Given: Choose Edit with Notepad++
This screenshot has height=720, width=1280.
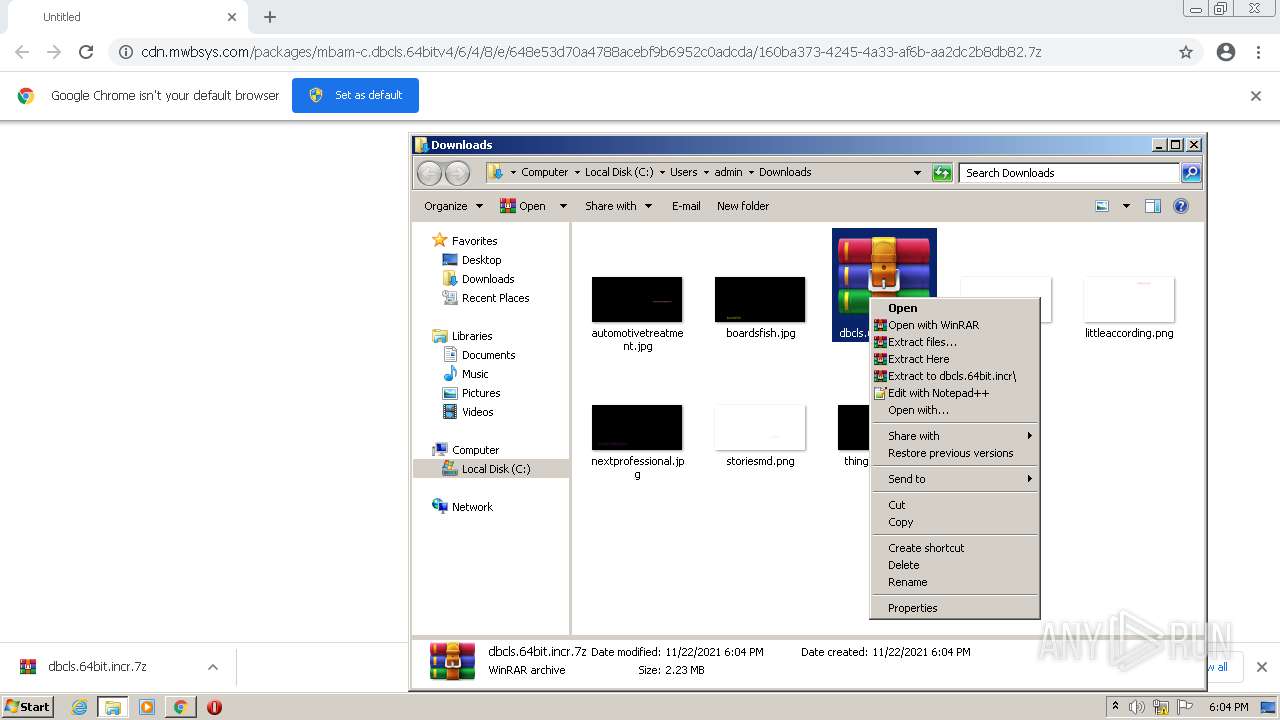Looking at the screenshot, I should coord(955,393).
